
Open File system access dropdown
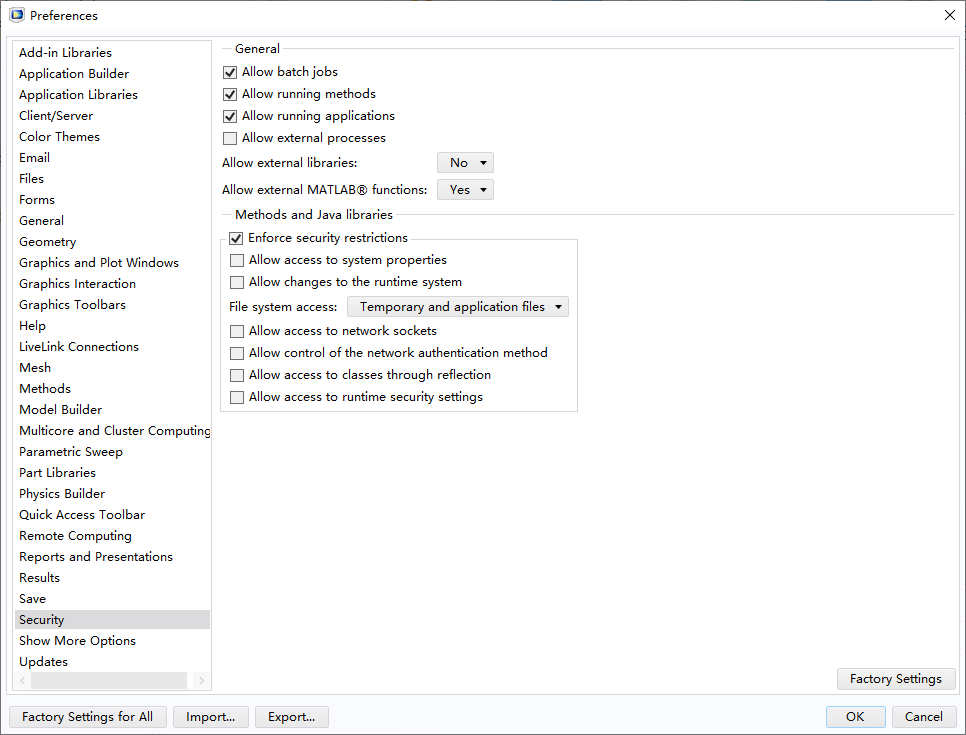pos(458,307)
